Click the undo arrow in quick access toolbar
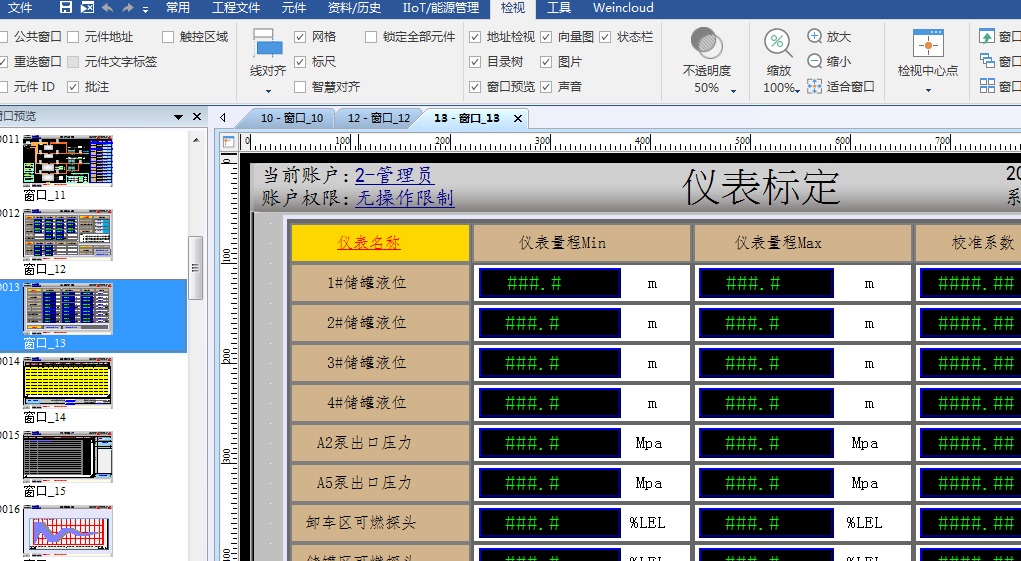 107,8
